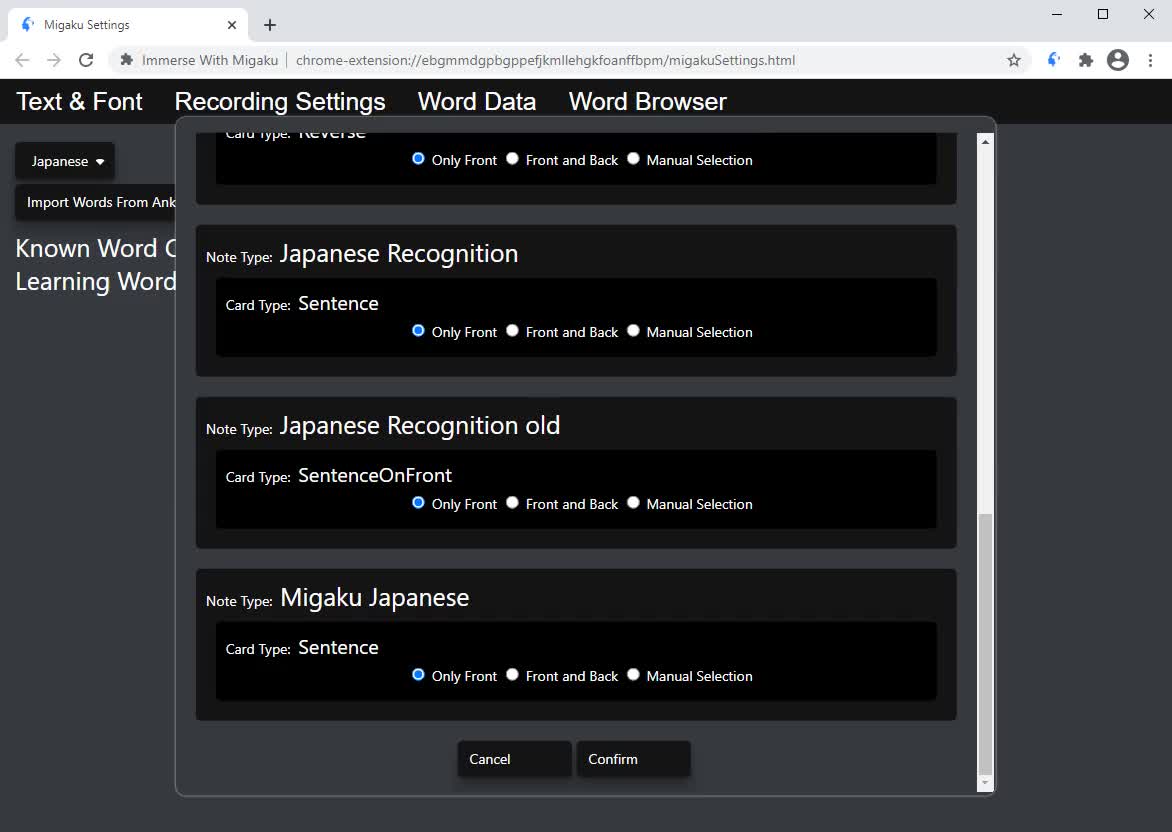Click the dialog scrollbar thumb
The width and height of the screenshot is (1172, 832).
click(x=985, y=644)
